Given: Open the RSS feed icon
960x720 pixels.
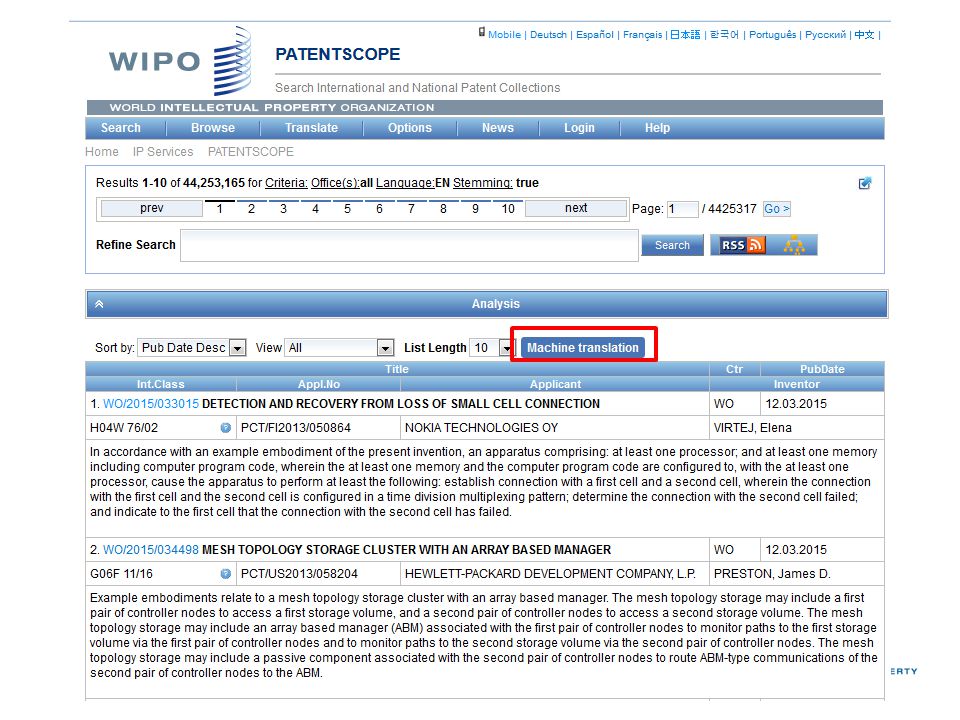Looking at the screenshot, I should click(743, 245).
